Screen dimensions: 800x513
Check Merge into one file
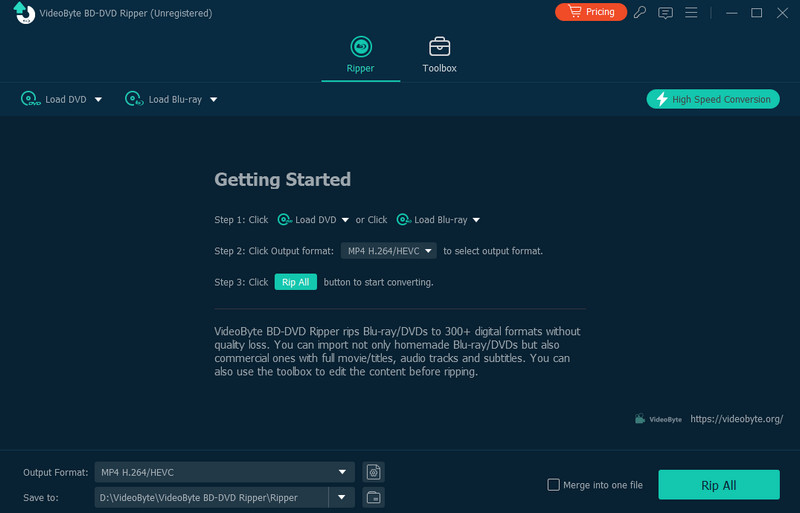554,485
